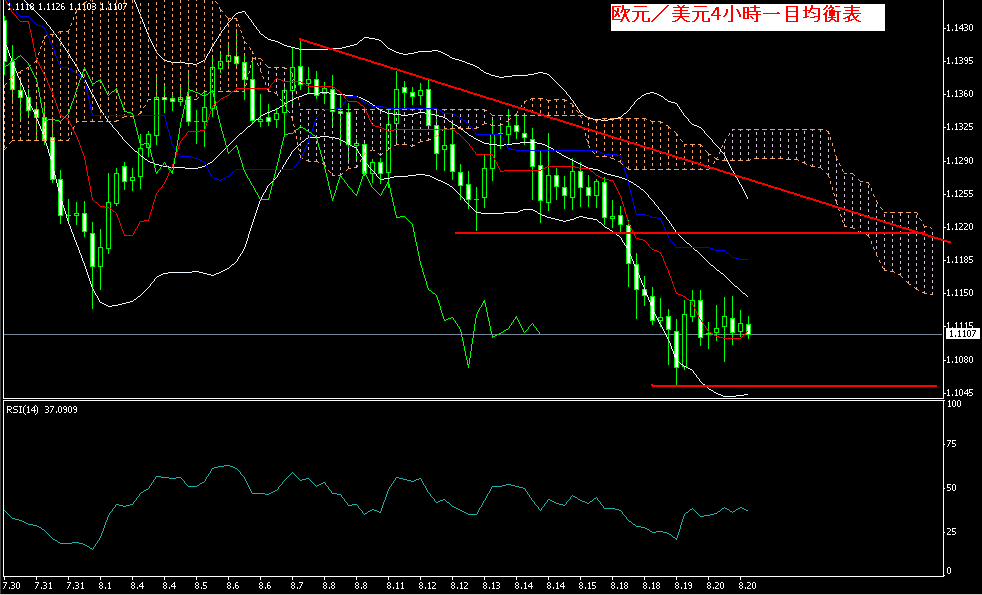Click the RSI scale value 75
Screen dimensions: 982x595
coord(952,445)
